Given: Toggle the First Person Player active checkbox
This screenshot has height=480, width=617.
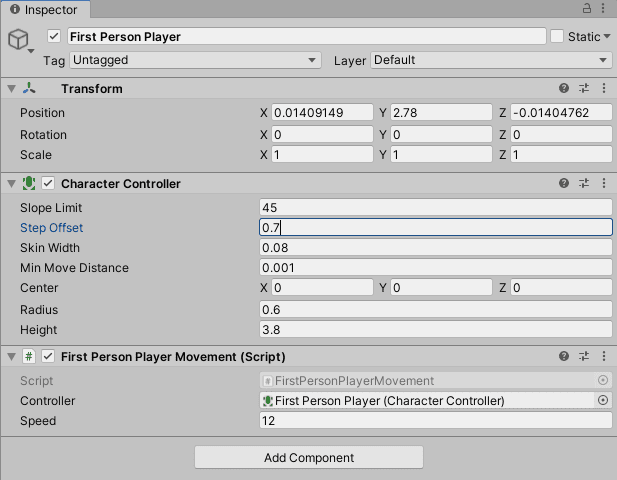Looking at the screenshot, I should point(54,37).
